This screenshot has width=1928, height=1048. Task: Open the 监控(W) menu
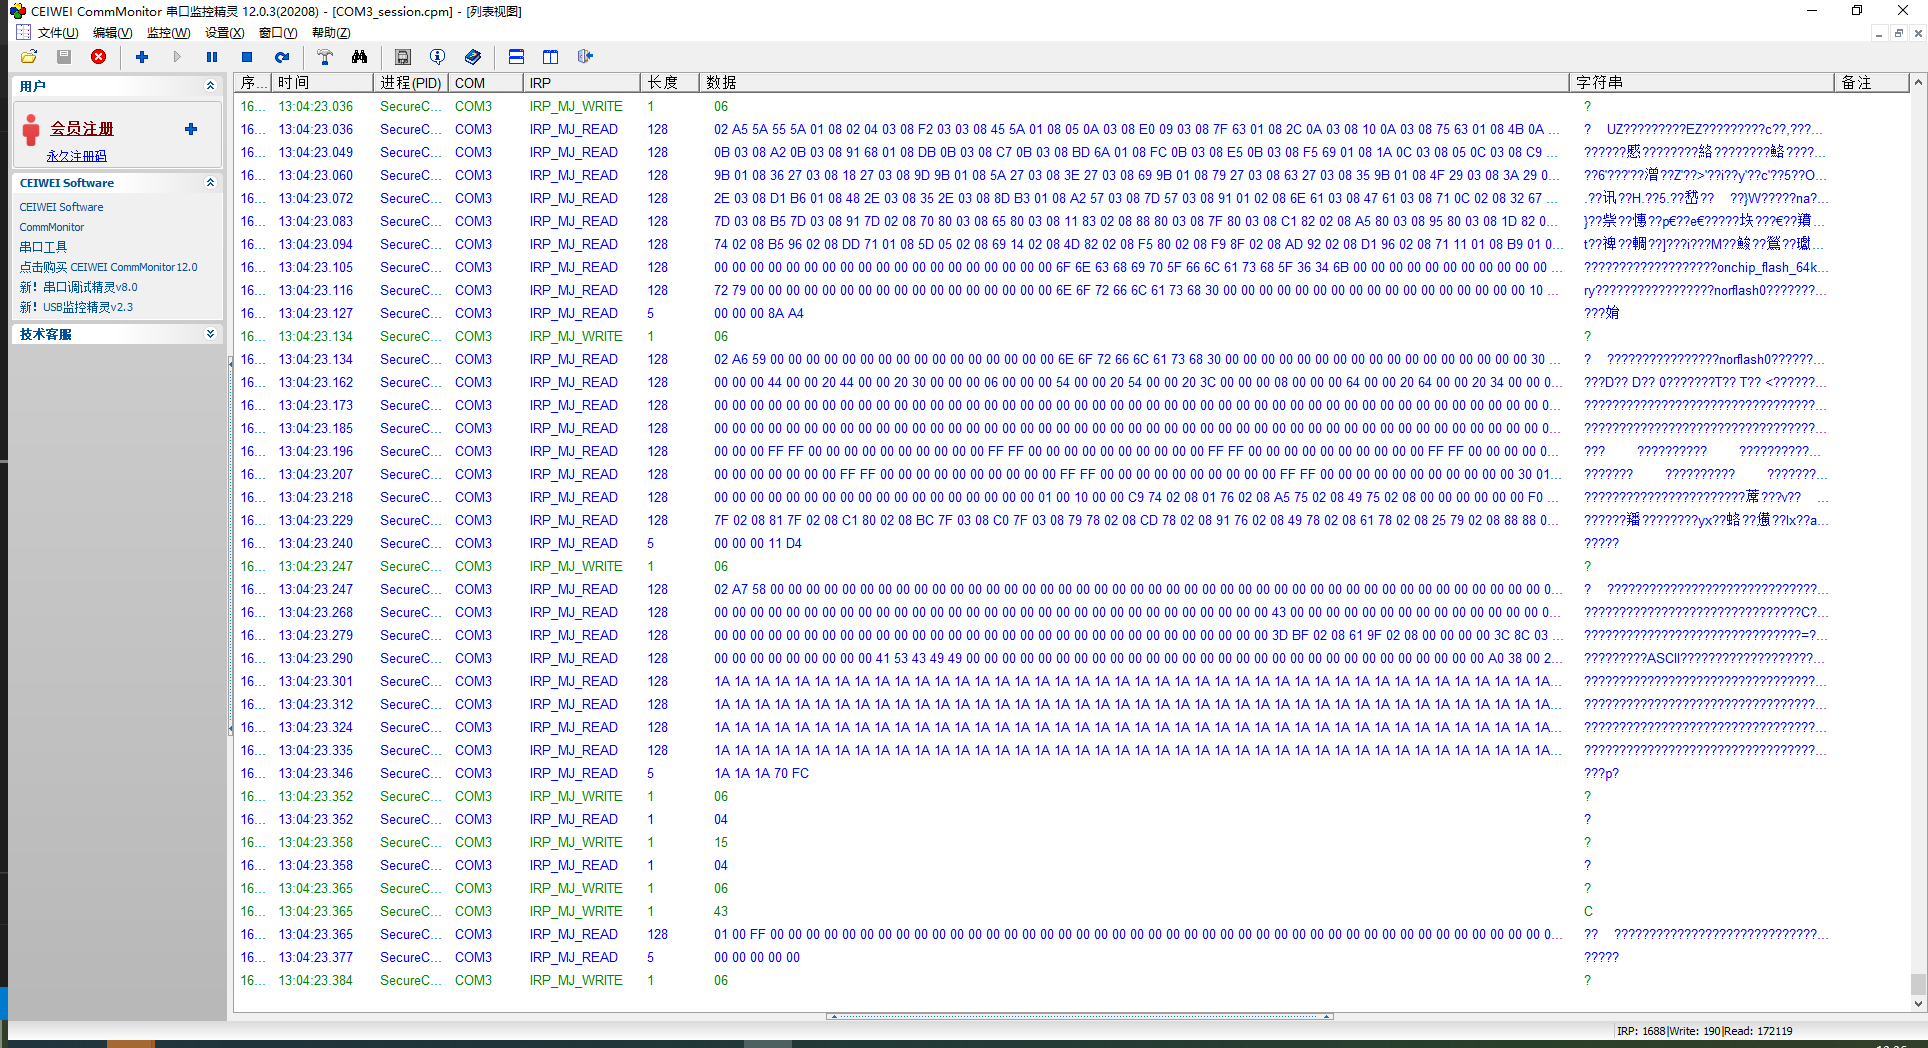coord(168,33)
